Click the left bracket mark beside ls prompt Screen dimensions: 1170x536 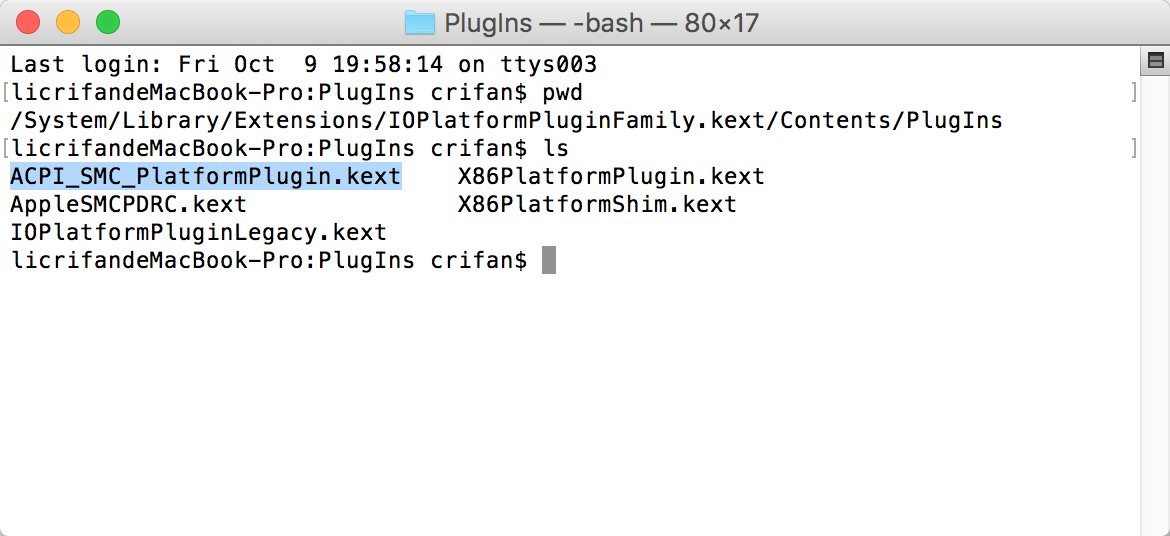(x=5, y=149)
